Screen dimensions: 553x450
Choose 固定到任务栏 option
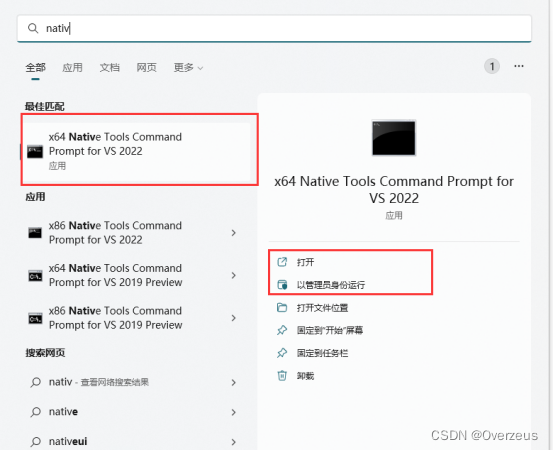tap(322, 353)
